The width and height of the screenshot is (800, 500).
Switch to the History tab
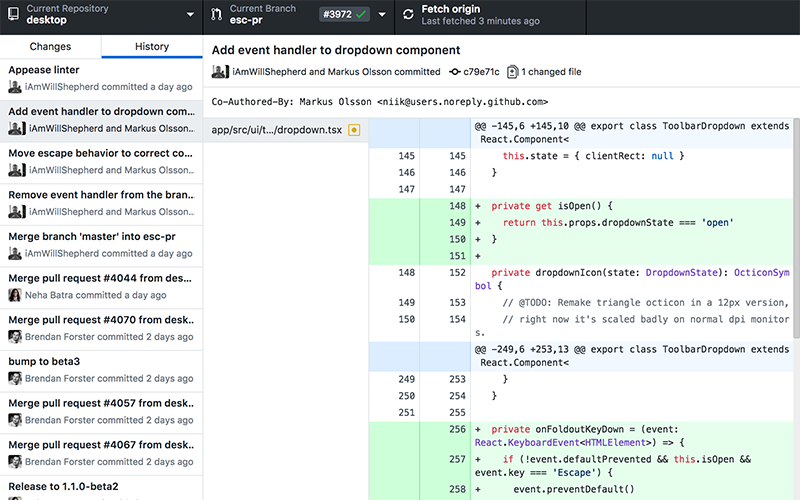152,46
